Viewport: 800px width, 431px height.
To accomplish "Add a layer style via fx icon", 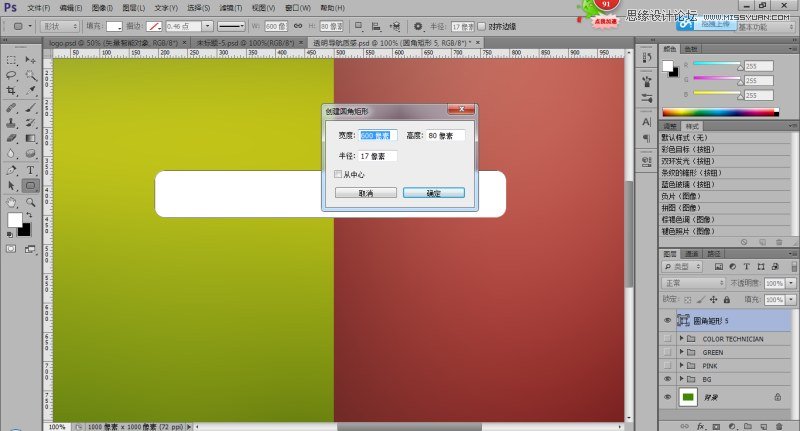I will pyautogui.click(x=701, y=426).
